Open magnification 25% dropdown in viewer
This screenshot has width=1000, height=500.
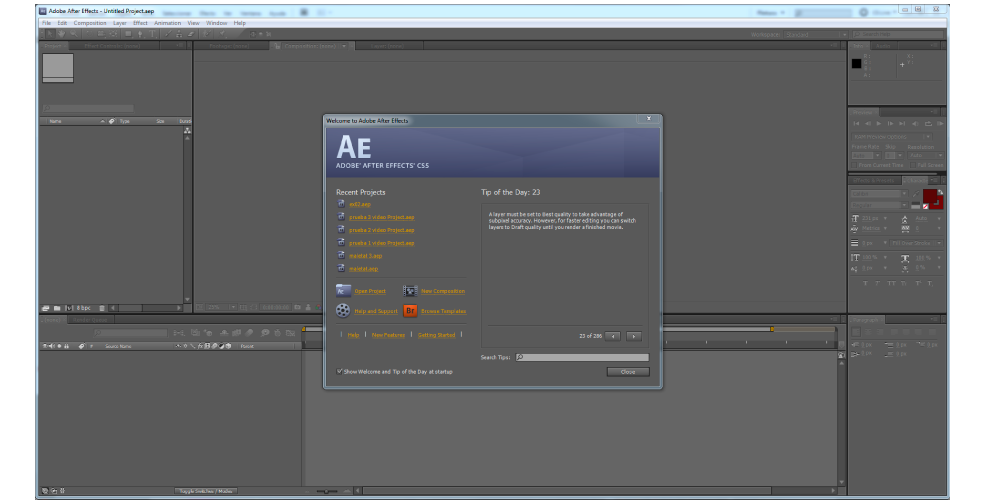[x=220, y=307]
